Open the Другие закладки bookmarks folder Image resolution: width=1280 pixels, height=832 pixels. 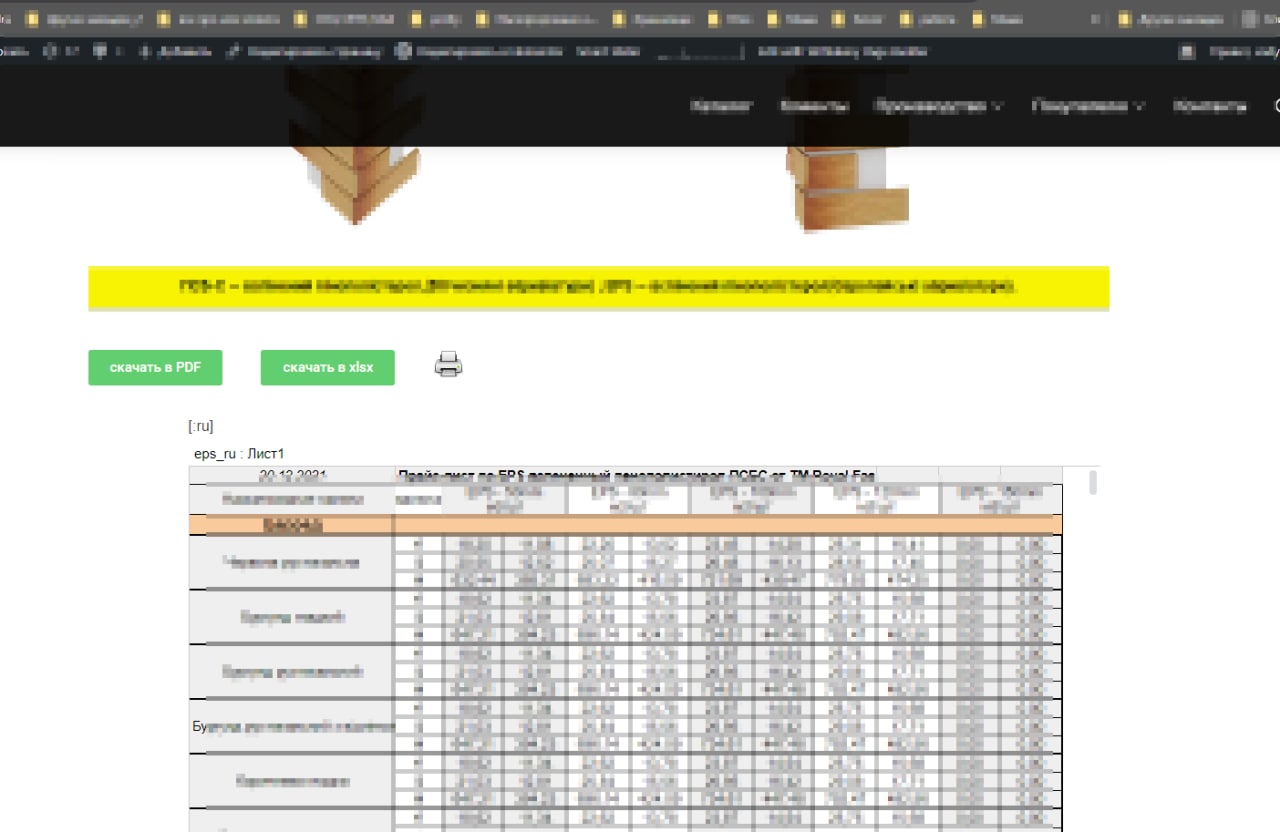1171,18
